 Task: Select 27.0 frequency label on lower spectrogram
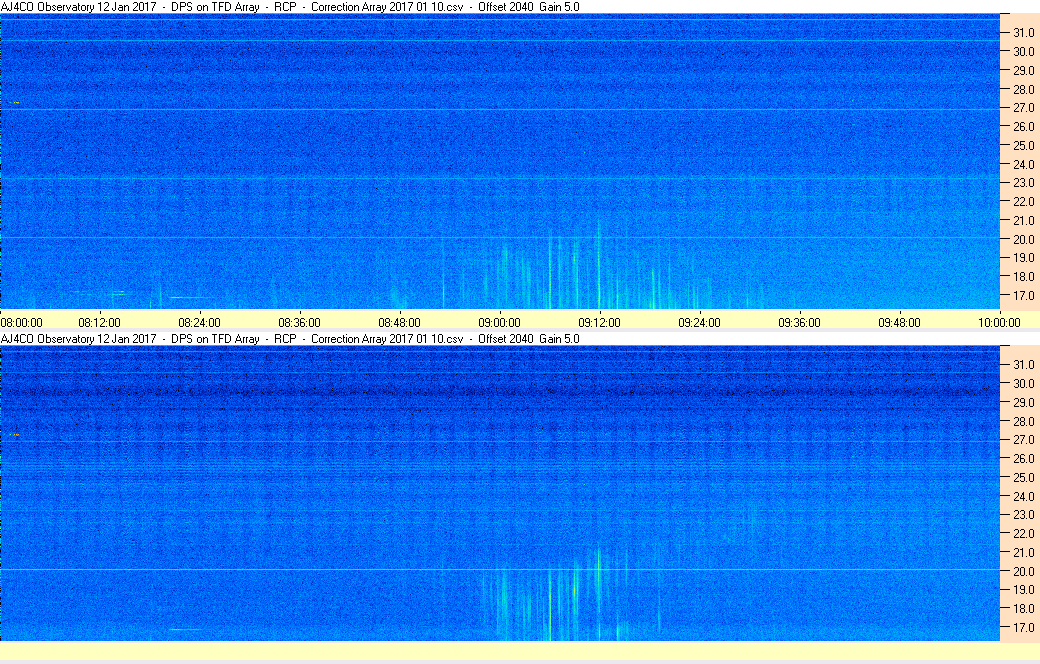click(x=1023, y=440)
